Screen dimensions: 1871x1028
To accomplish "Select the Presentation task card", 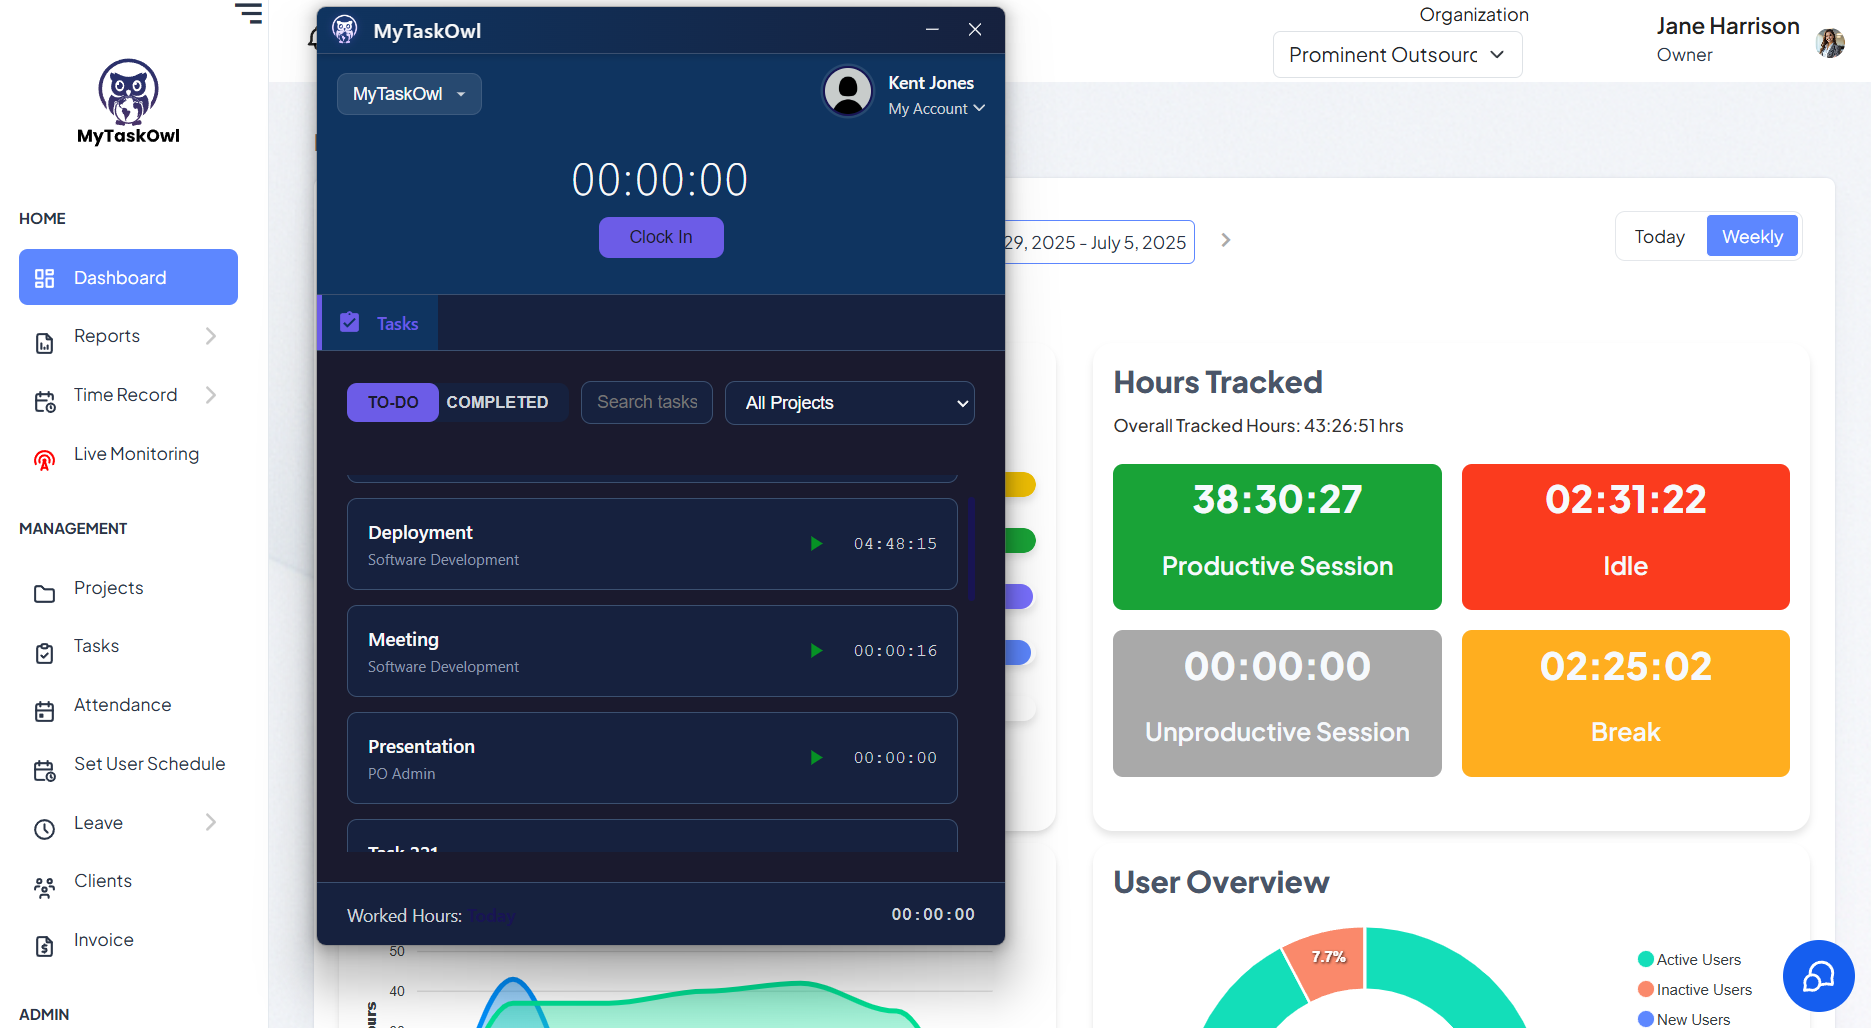I will coord(652,758).
